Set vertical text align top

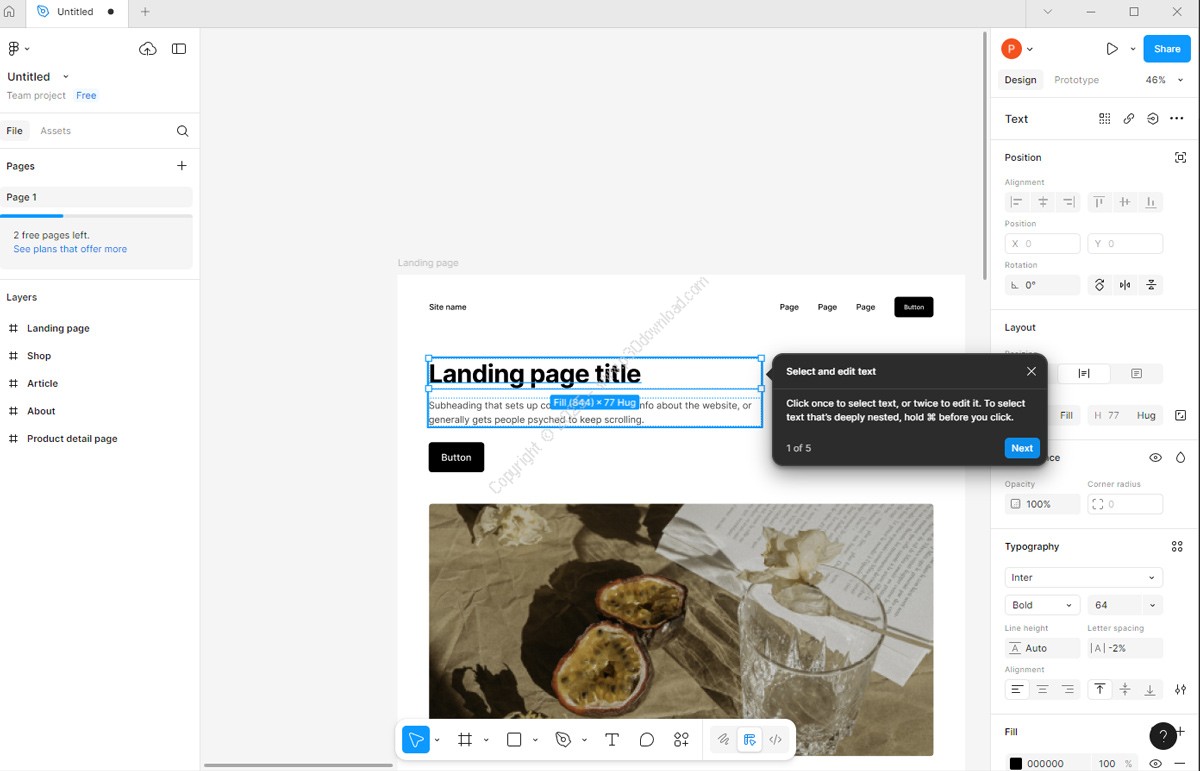point(1100,689)
